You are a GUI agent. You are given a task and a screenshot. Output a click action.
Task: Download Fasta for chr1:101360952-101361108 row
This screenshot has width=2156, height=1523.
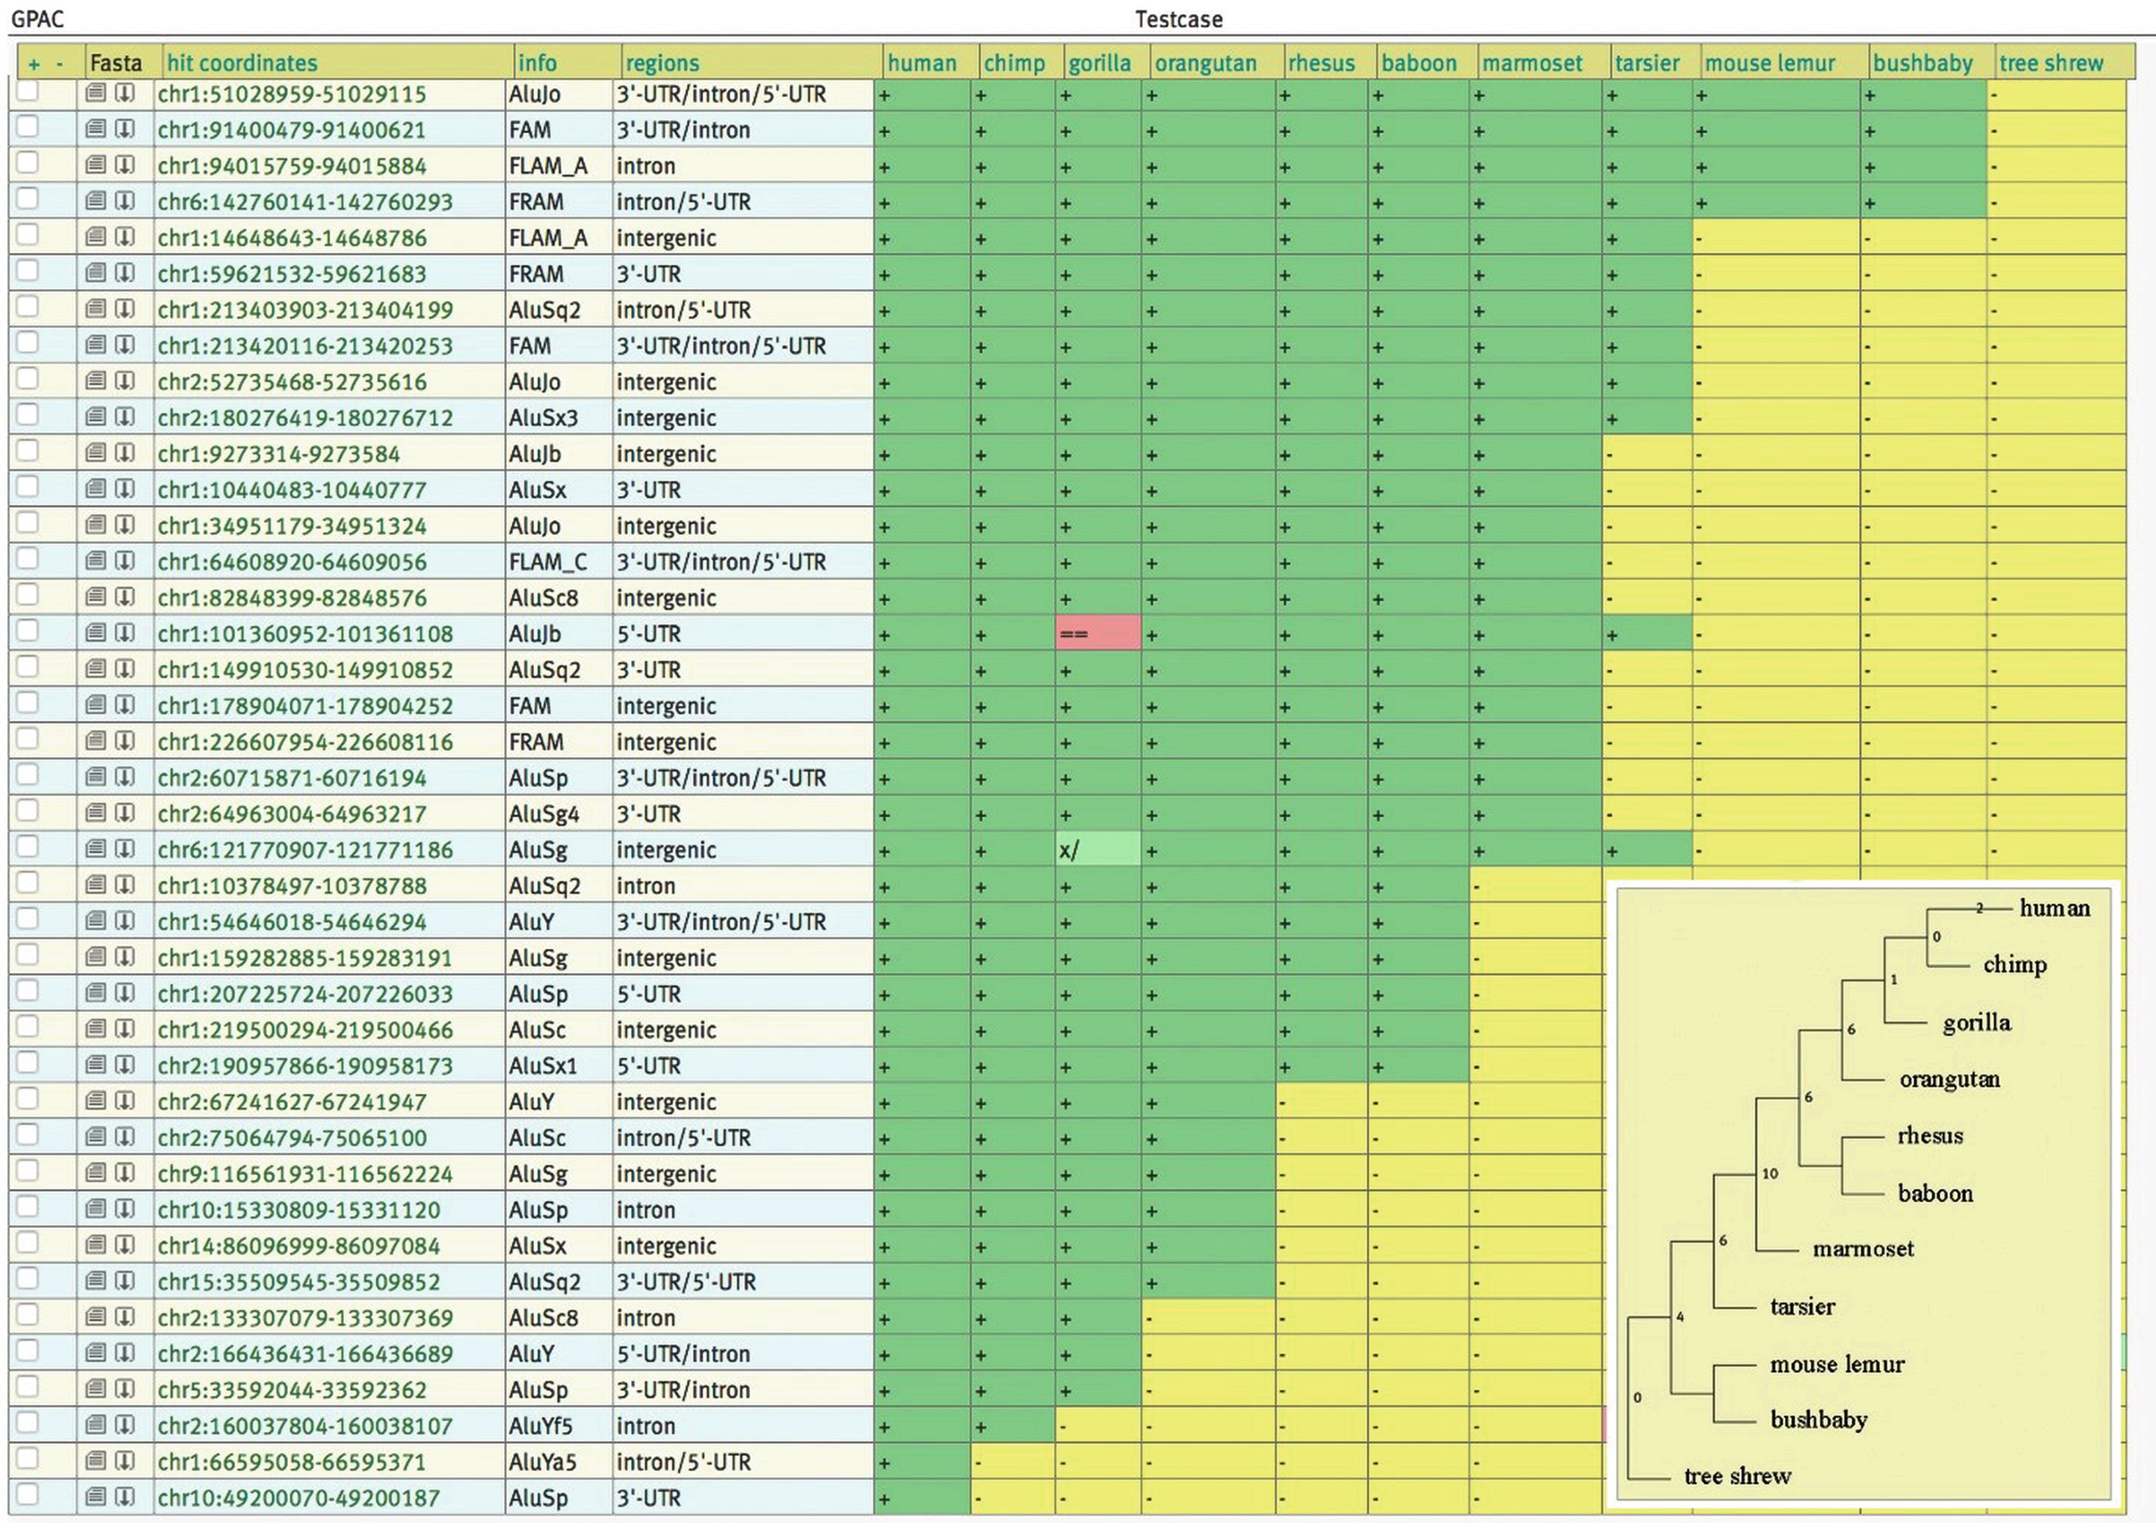click(125, 634)
